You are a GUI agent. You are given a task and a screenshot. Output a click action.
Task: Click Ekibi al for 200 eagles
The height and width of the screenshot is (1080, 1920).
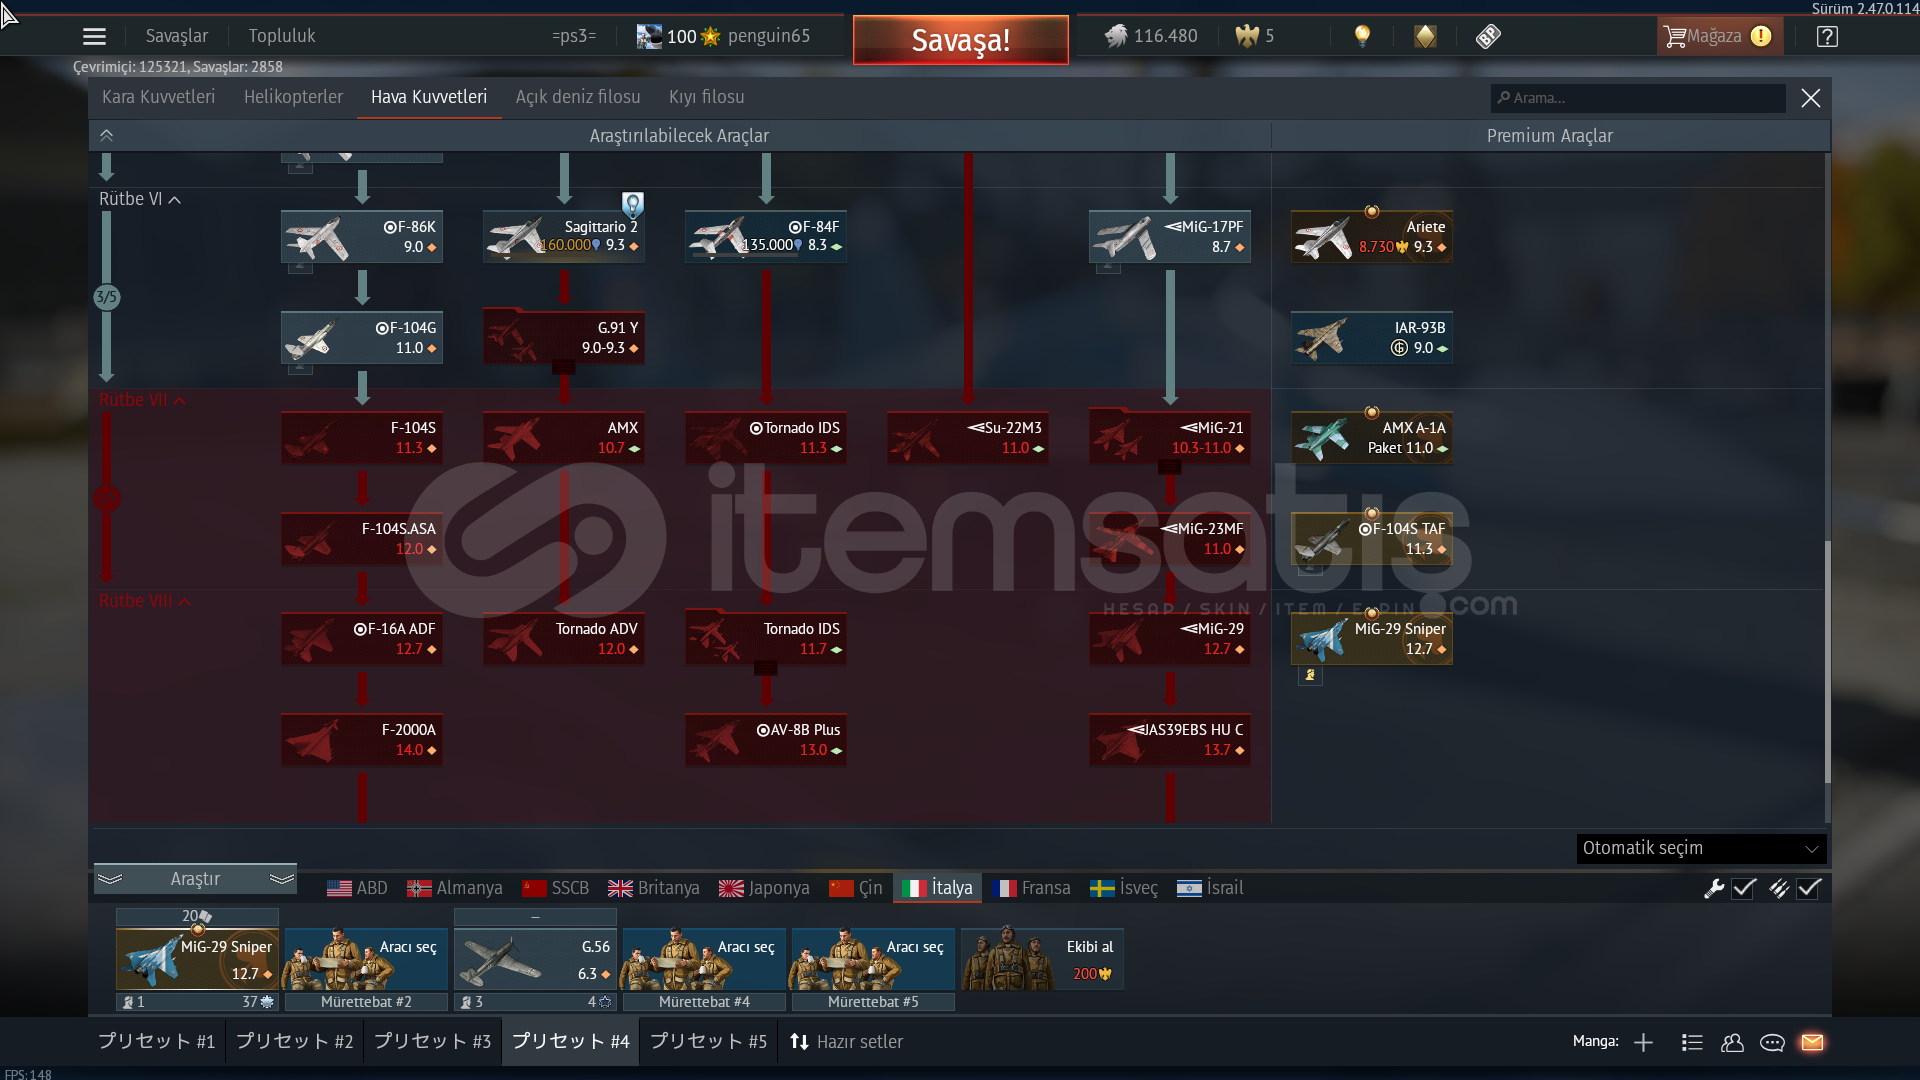pos(1041,960)
